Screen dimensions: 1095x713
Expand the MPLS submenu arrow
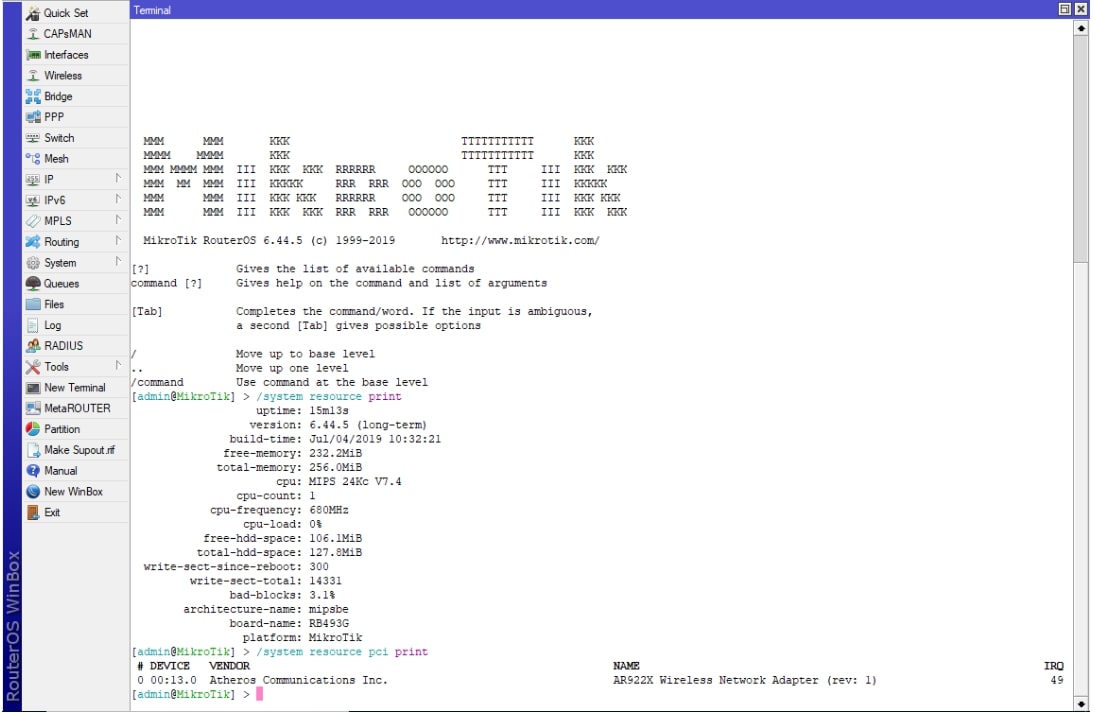tap(118, 220)
